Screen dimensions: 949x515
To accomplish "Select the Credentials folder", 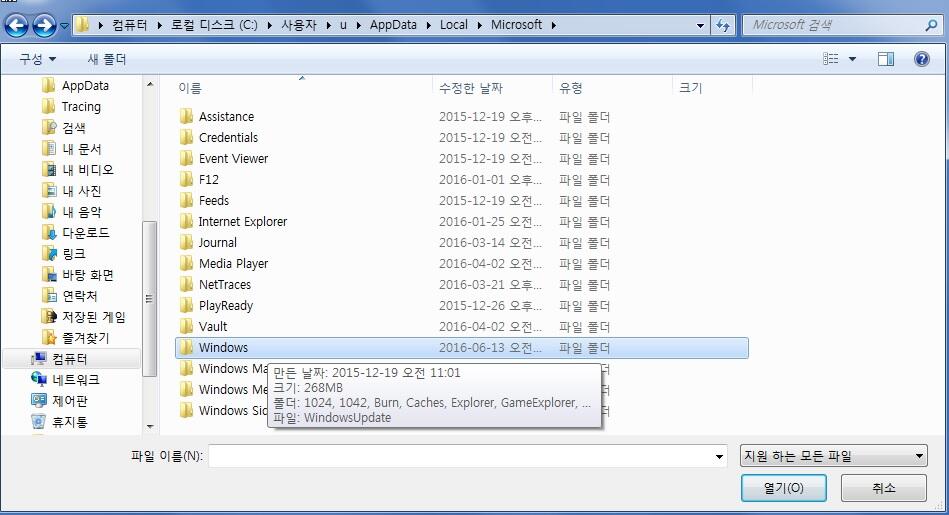I will 228,138.
